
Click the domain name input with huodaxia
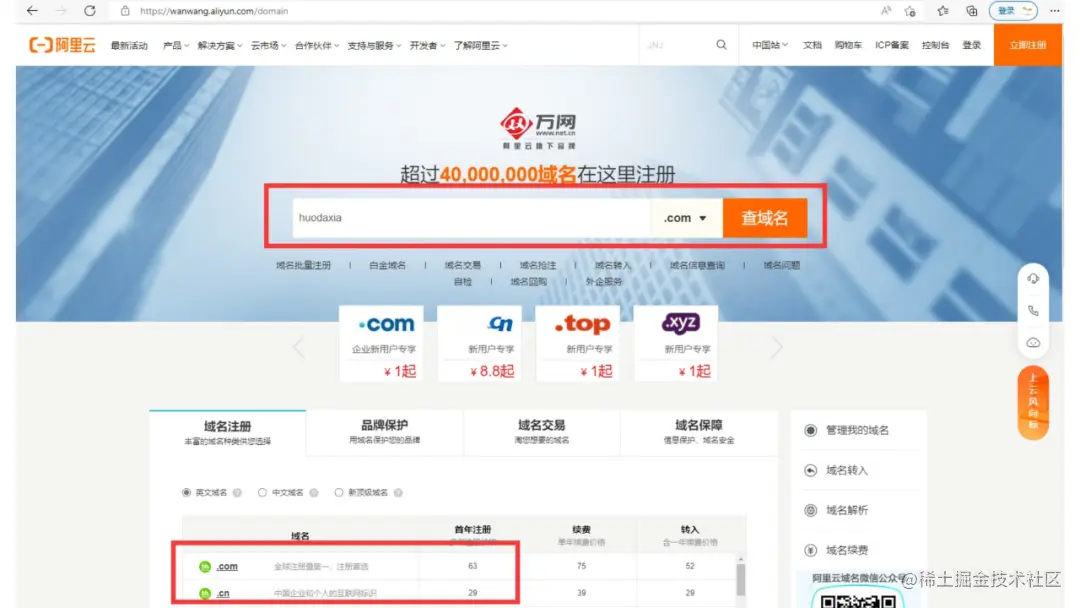(x=472, y=218)
